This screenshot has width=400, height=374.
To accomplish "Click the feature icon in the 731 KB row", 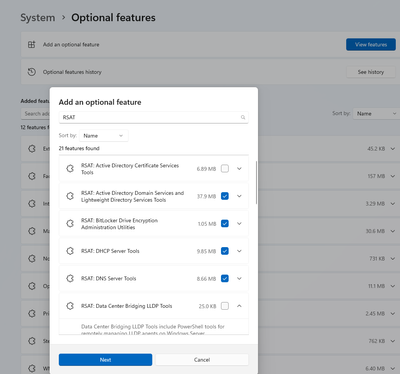I will pos(32,258).
